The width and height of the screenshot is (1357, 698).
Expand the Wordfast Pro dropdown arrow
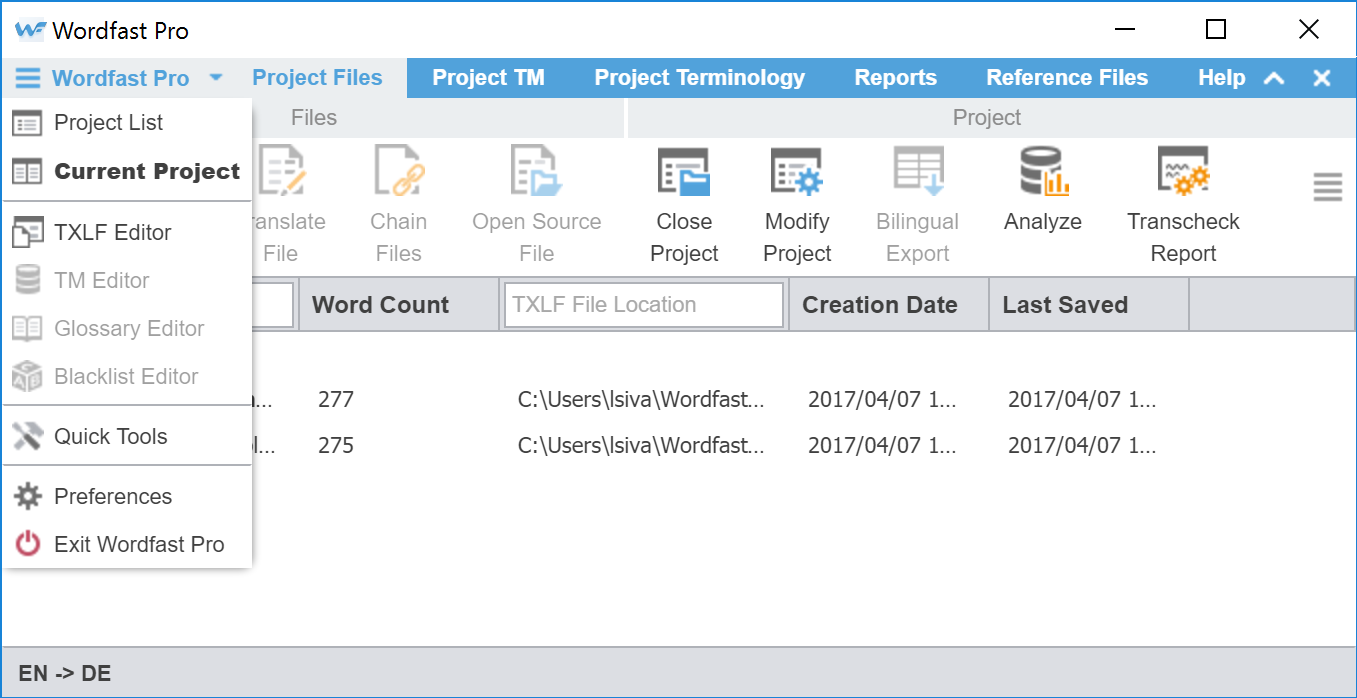[x=216, y=78]
